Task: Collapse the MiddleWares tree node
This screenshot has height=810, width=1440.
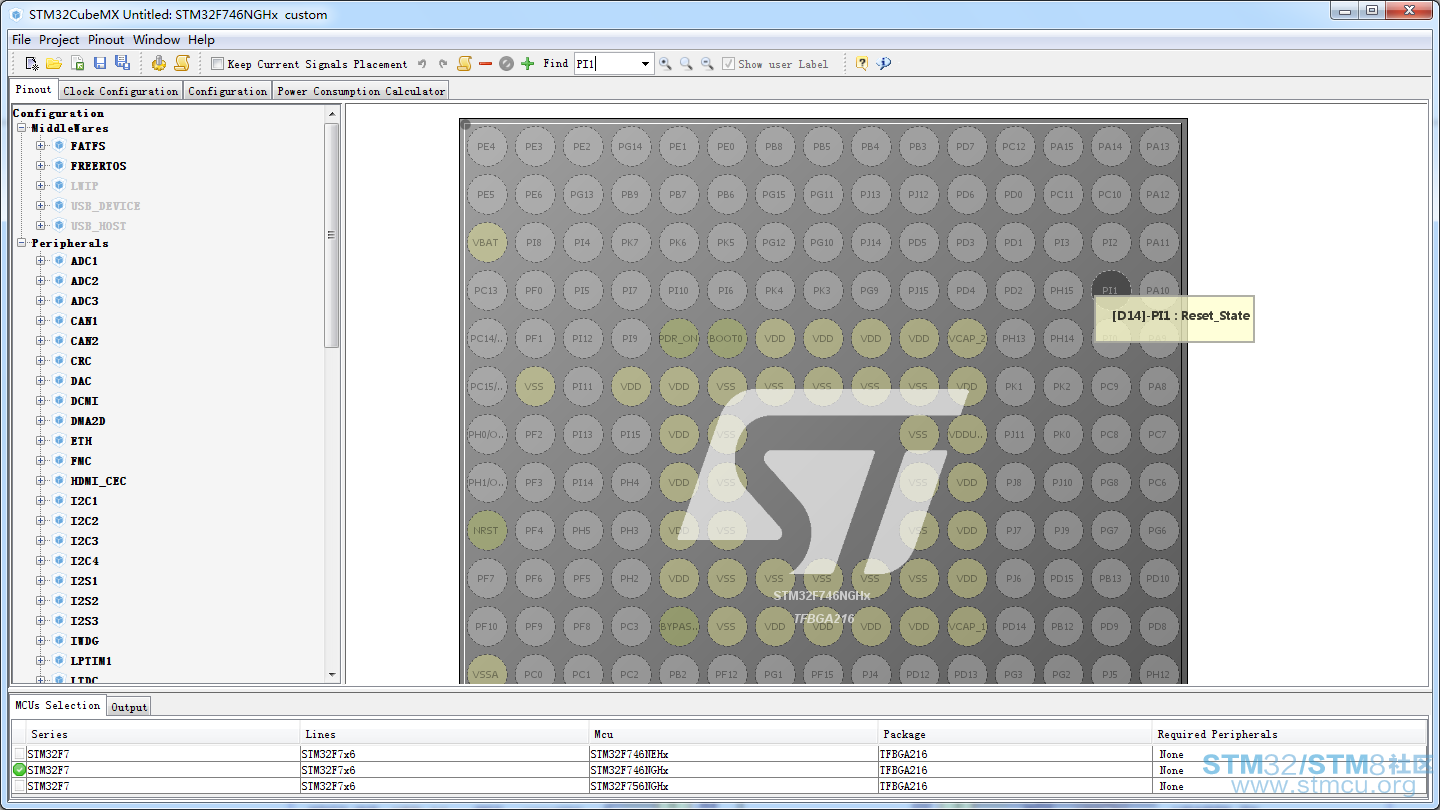Action: (x=22, y=128)
